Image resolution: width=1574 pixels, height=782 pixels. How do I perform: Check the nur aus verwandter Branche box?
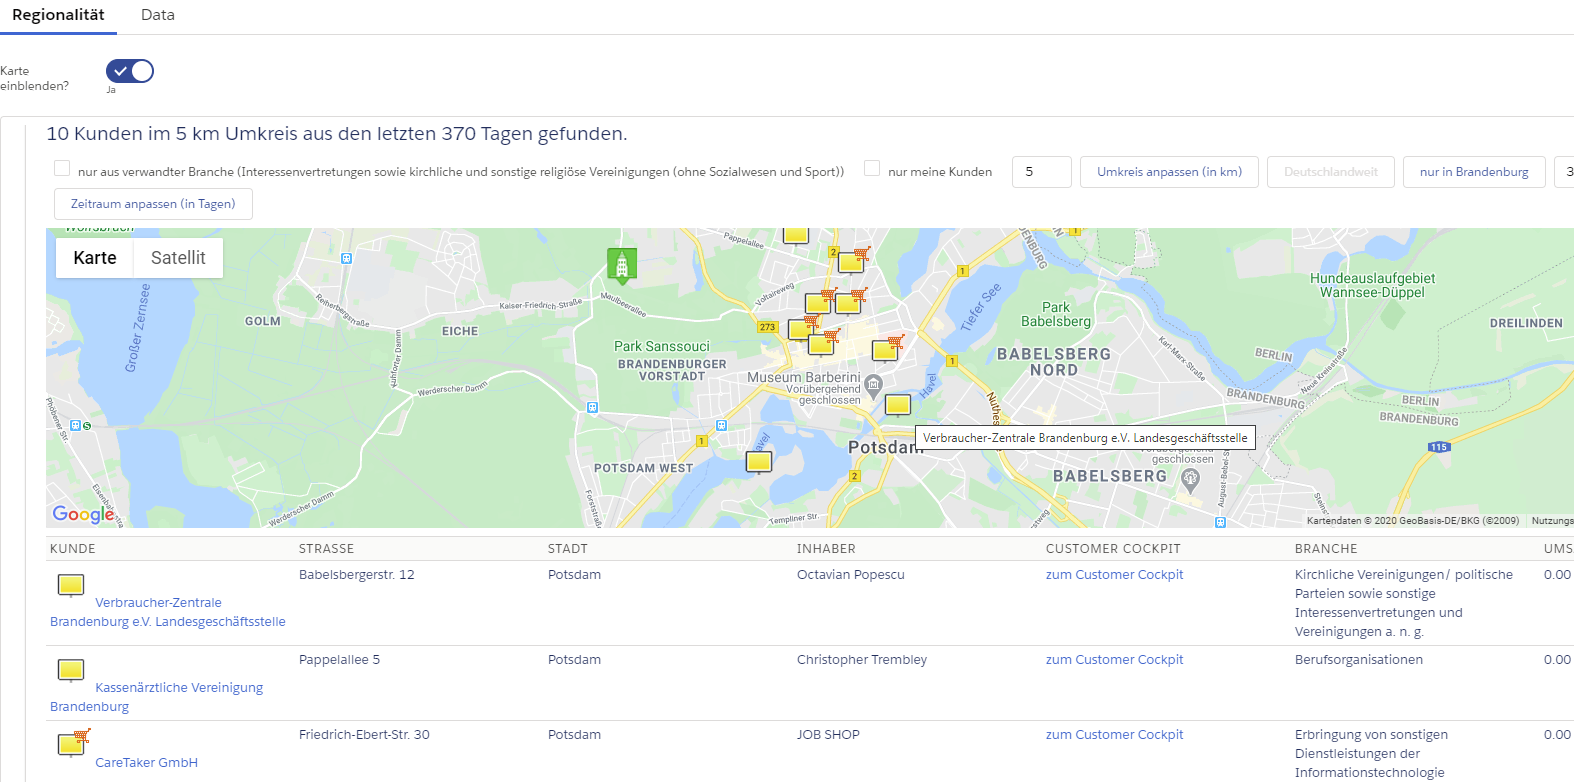tap(62, 169)
